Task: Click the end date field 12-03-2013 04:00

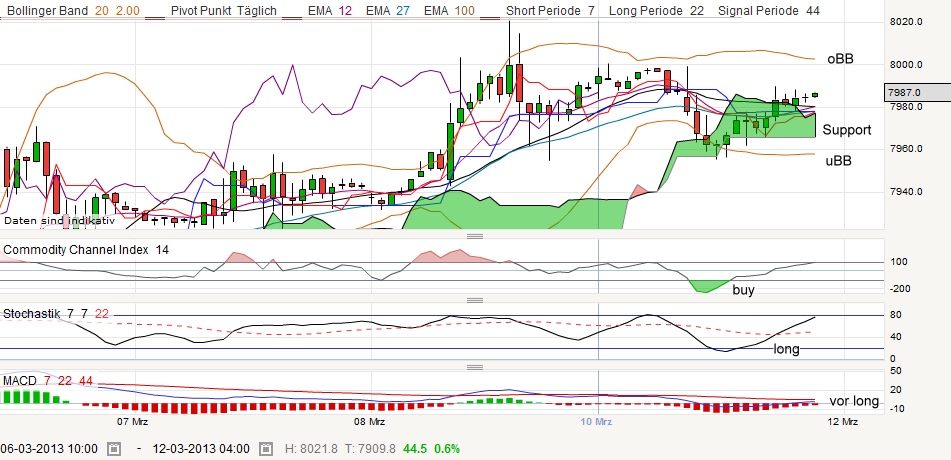Action: point(201,449)
